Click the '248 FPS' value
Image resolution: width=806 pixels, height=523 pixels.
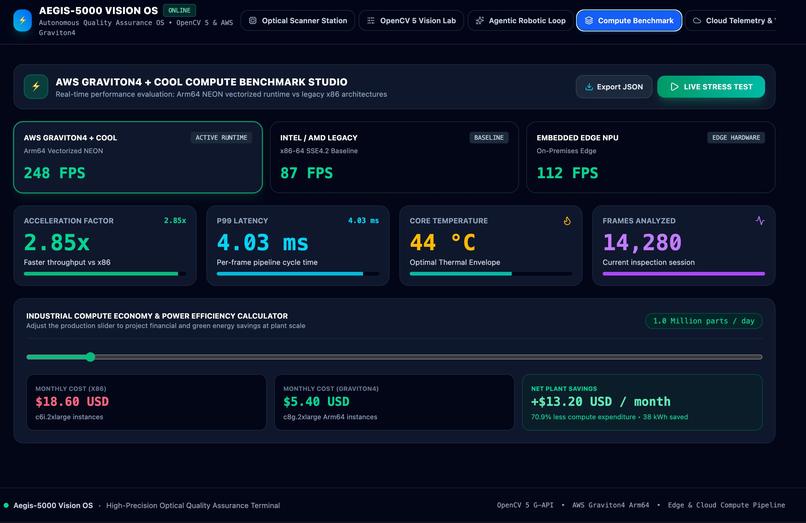click(54, 173)
